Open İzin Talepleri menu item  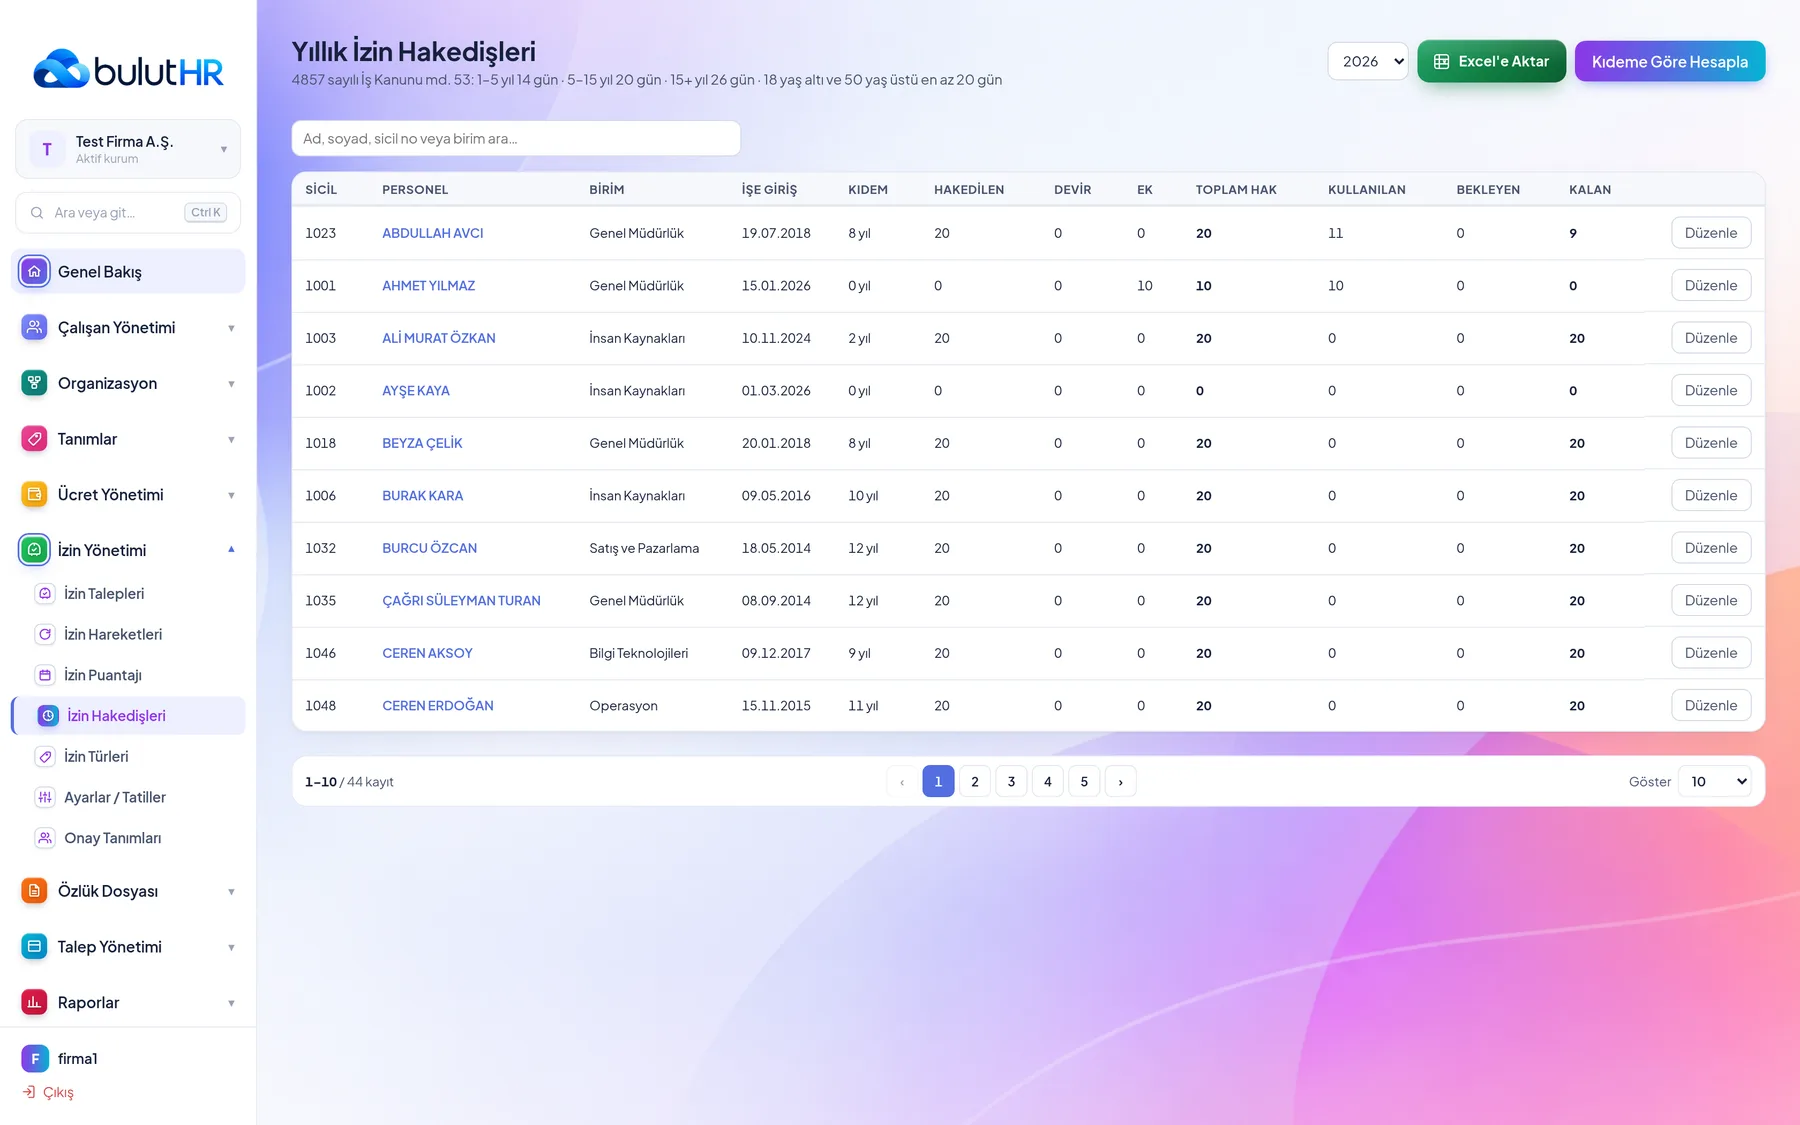tap(128, 593)
